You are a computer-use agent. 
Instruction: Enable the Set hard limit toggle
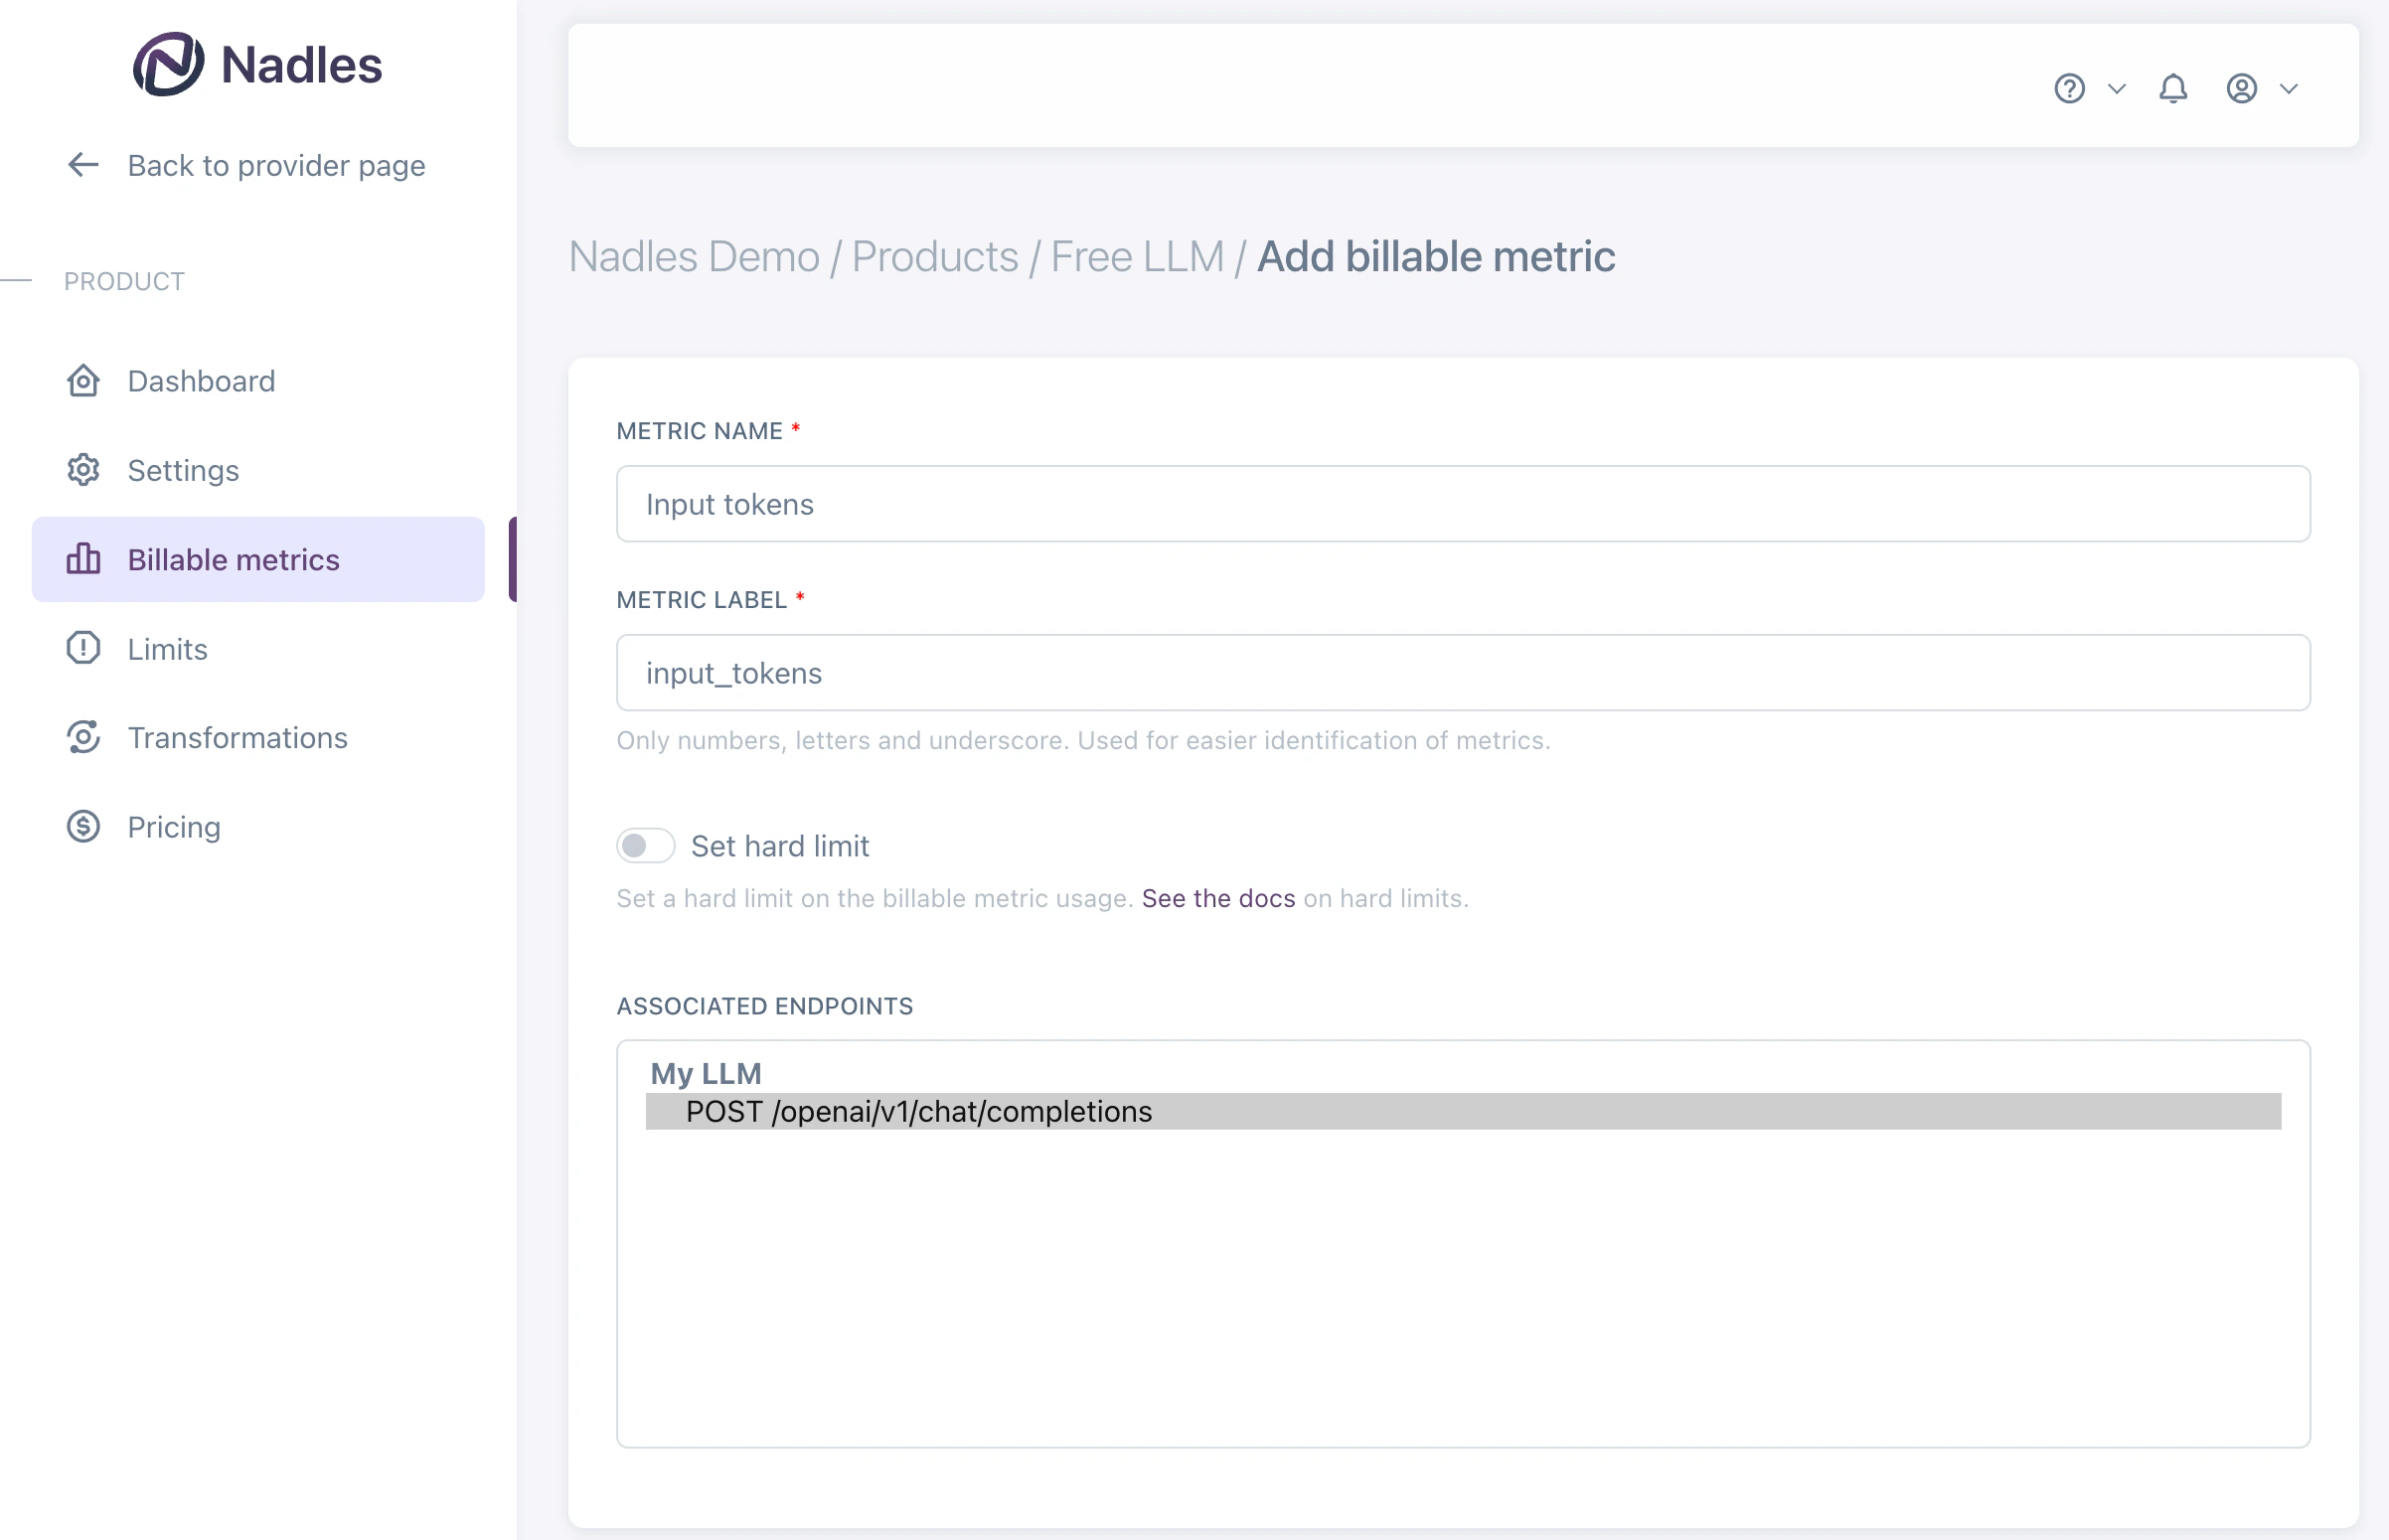645,845
